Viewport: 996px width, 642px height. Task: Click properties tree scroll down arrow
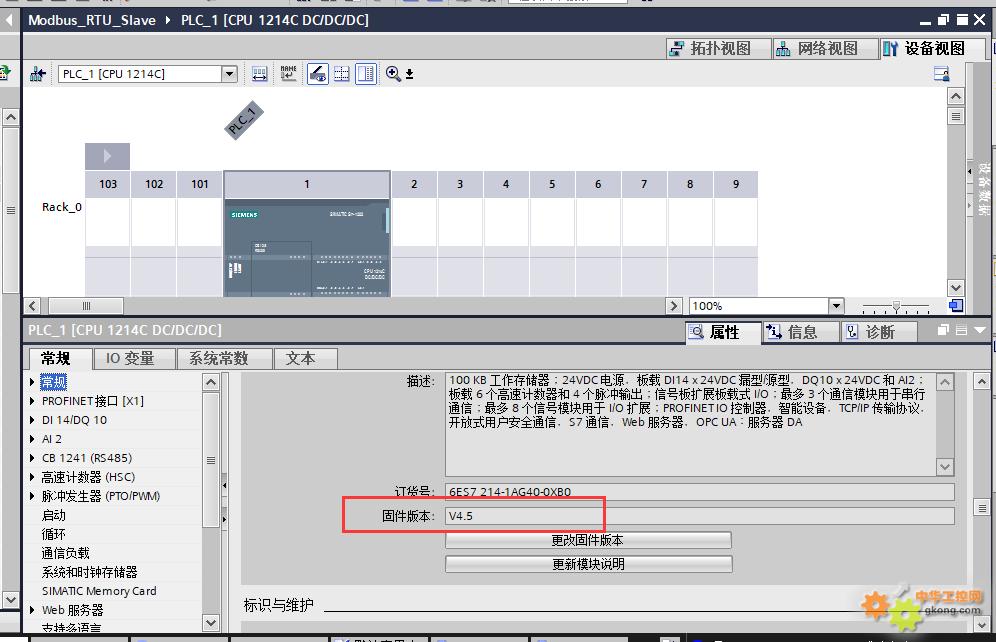click(211, 623)
